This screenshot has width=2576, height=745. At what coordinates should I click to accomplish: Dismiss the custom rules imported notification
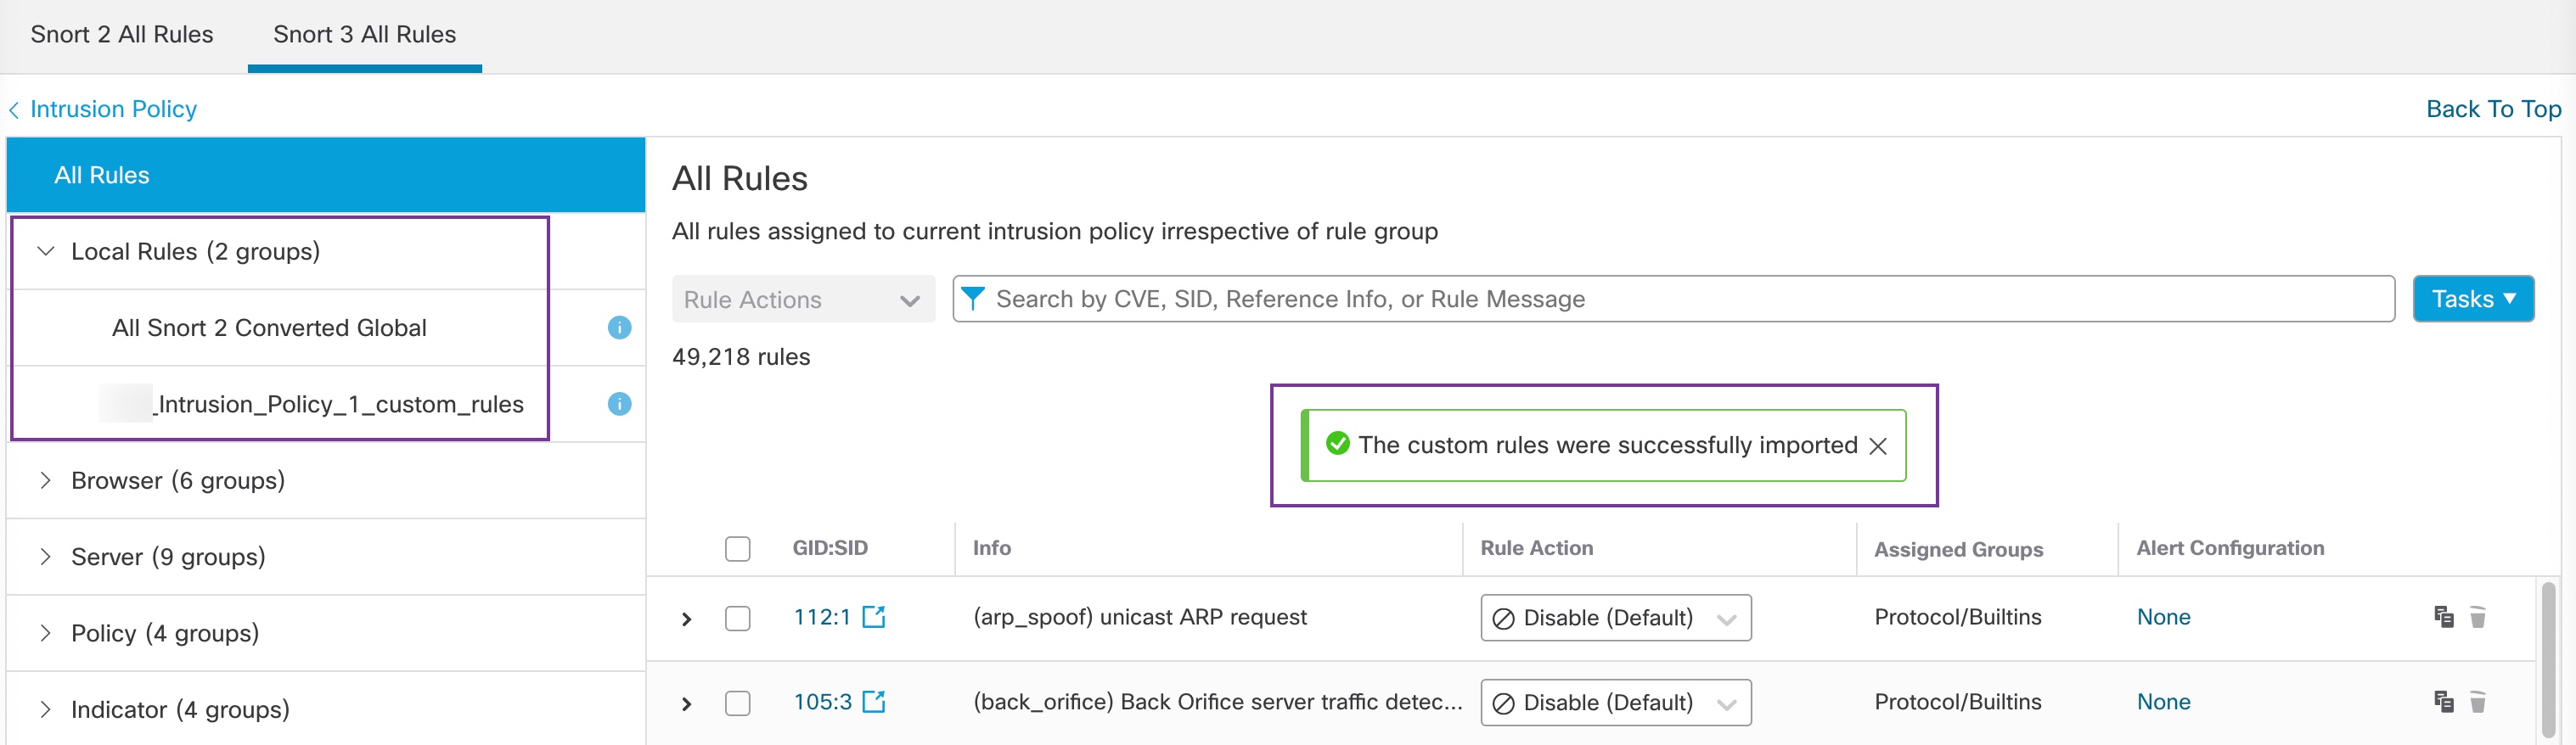[1877, 446]
